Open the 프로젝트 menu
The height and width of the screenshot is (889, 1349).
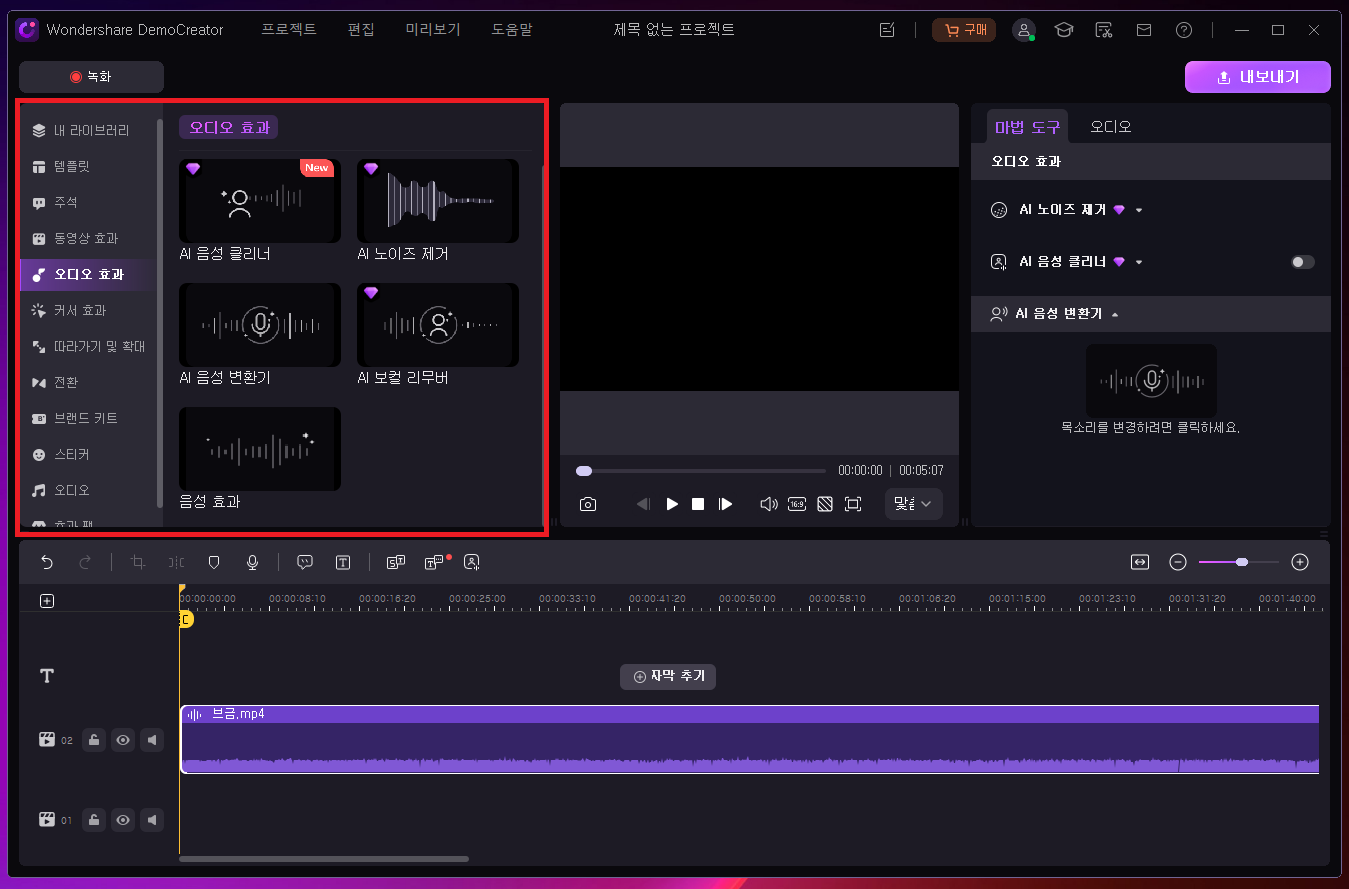[x=289, y=30]
